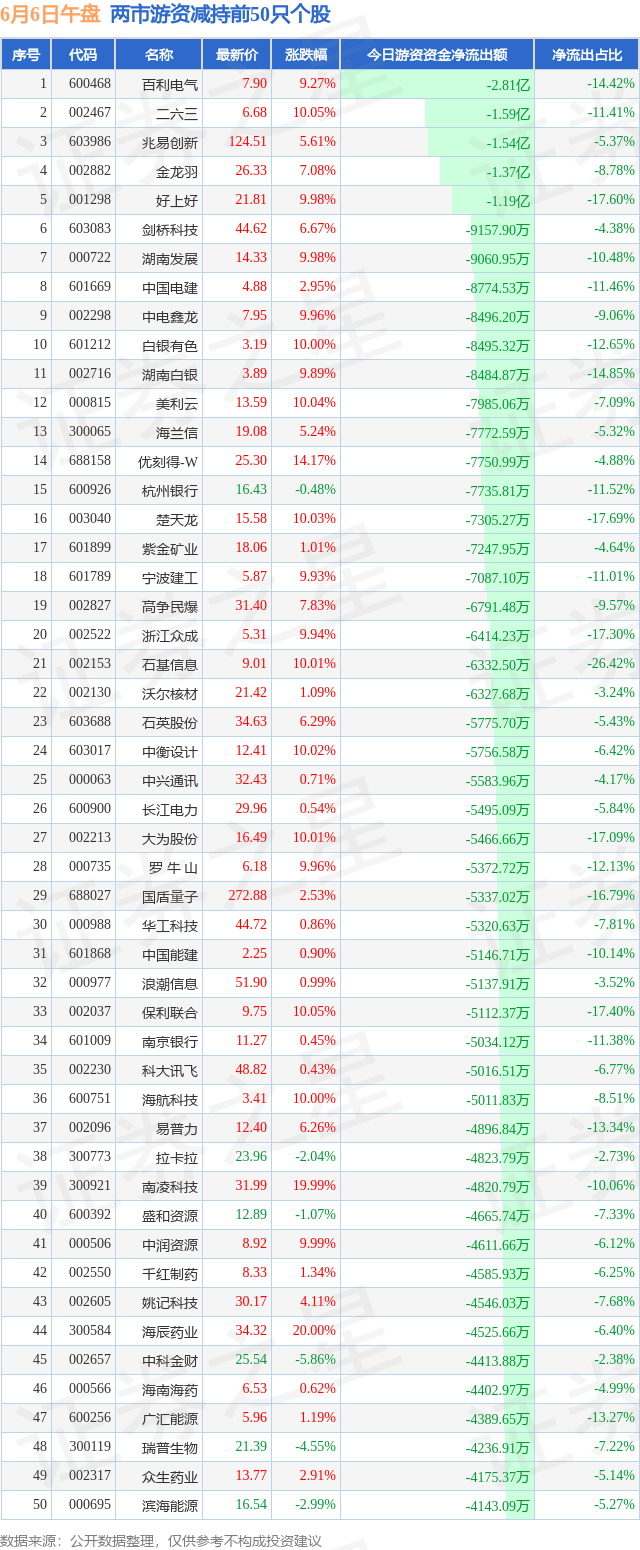Click stock name 海兰信
The image size is (640, 1550).
pos(177,432)
